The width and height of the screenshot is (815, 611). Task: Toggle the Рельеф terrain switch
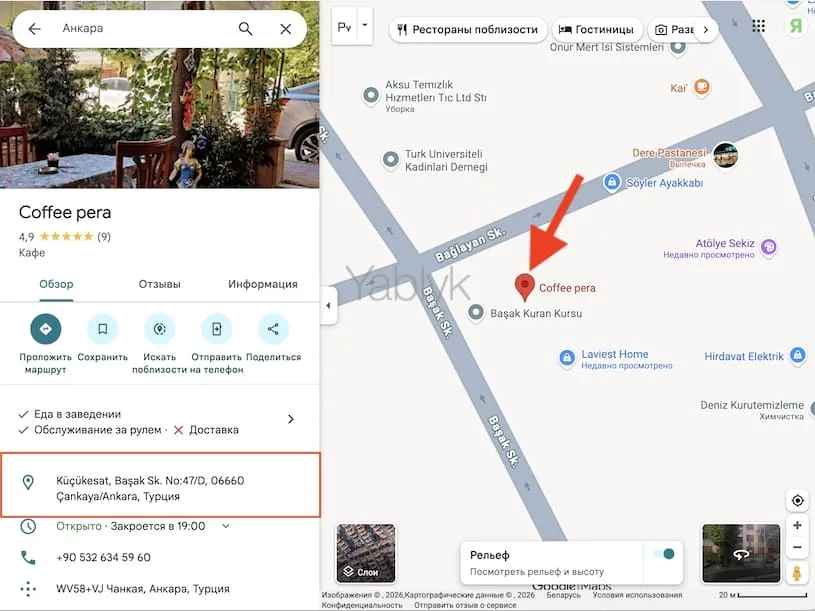click(x=662, y=554)
